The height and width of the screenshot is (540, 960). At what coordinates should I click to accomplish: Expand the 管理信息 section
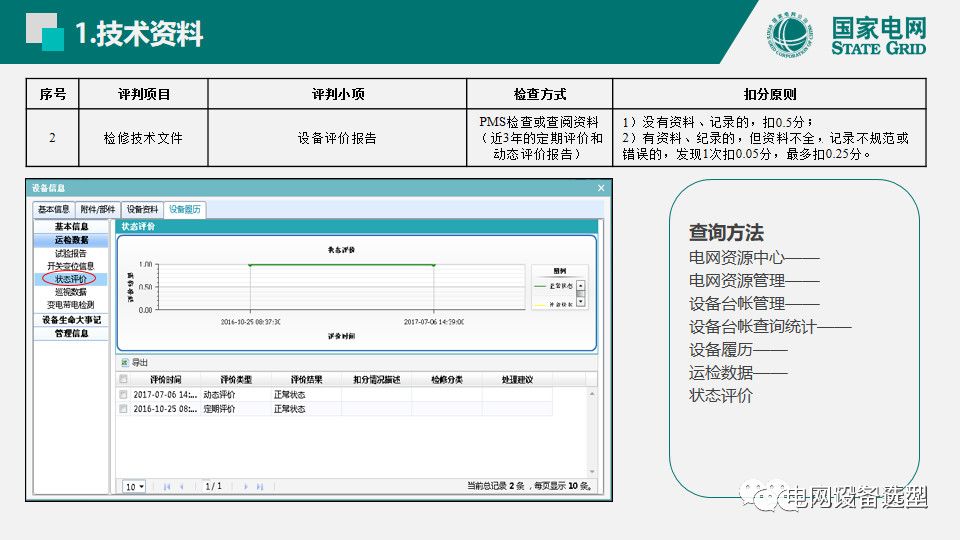pos(72,334)
